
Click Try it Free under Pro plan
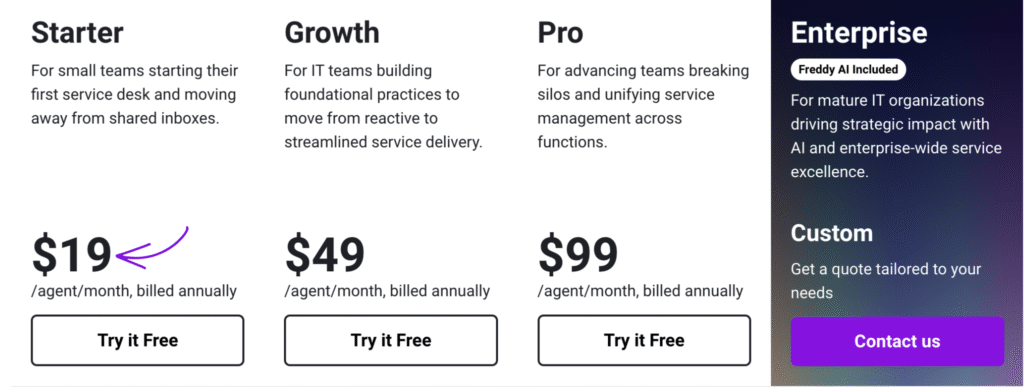pyautogui.click(x=644, y=341)
